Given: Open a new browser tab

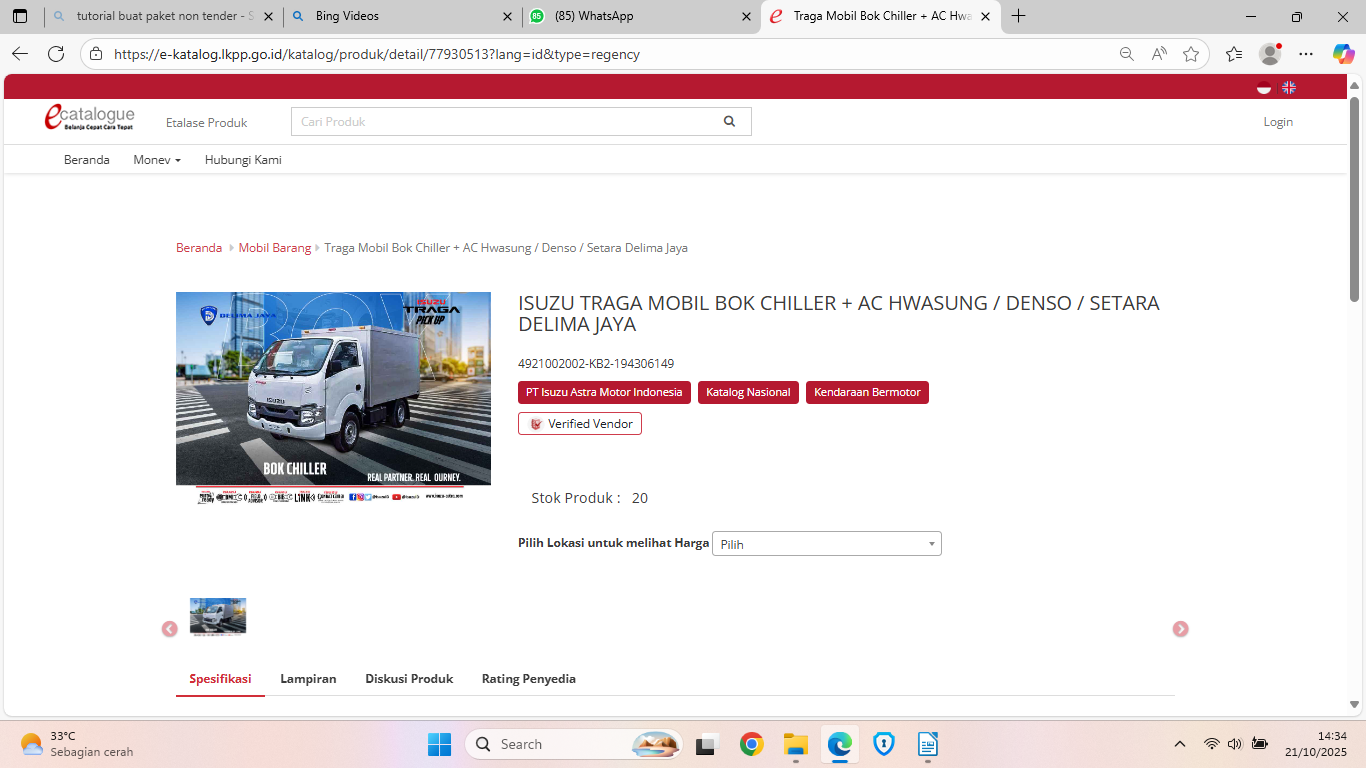Looking at the screenshot, I should click(x=1018, y=16).
